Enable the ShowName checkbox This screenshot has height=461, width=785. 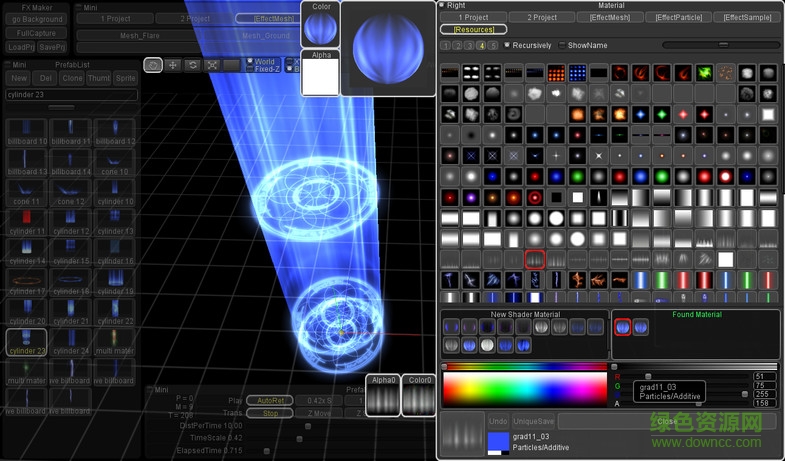[x=561, y=45]
